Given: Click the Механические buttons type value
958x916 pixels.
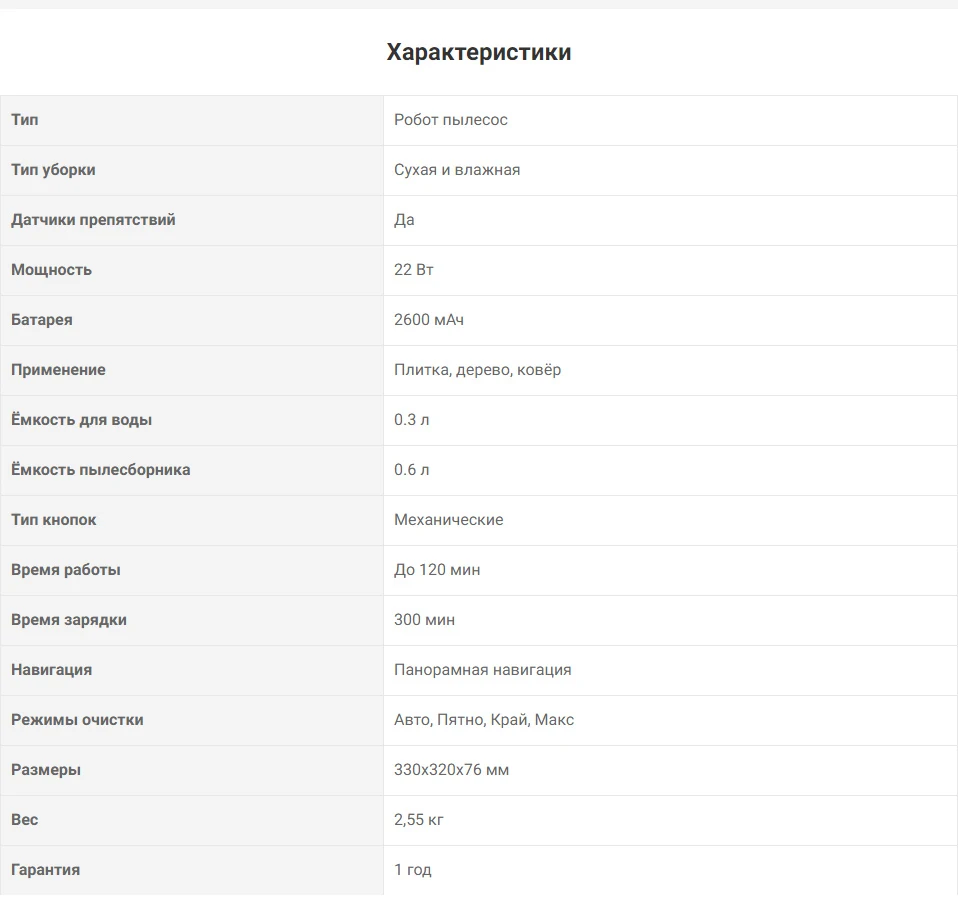Looking at the screenshot, I should click(449, 520).
